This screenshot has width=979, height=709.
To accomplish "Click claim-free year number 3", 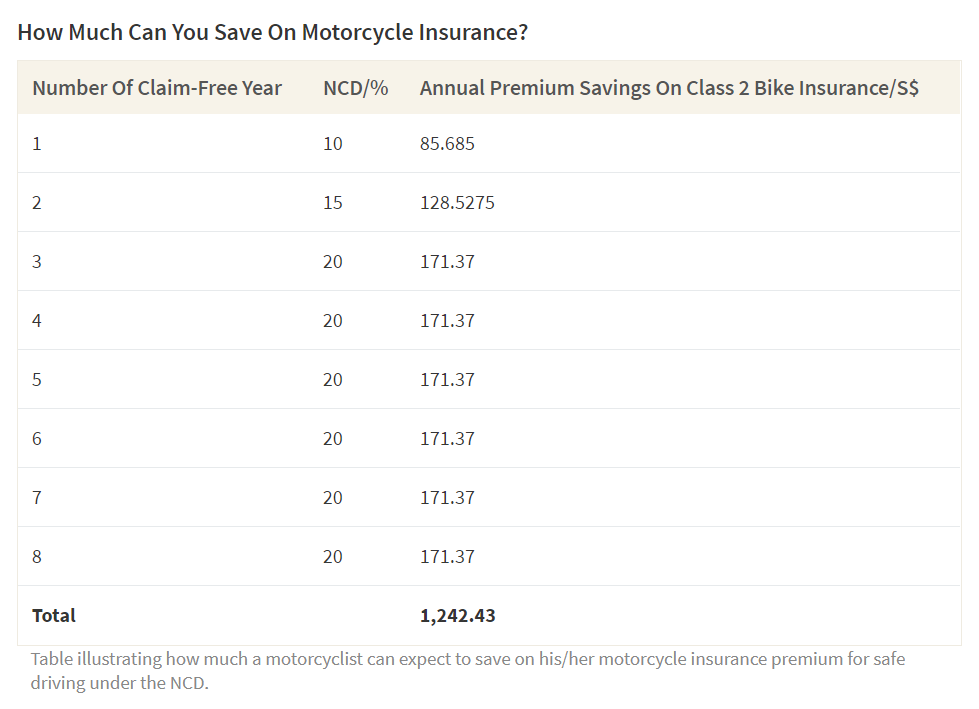I will 37,262.
